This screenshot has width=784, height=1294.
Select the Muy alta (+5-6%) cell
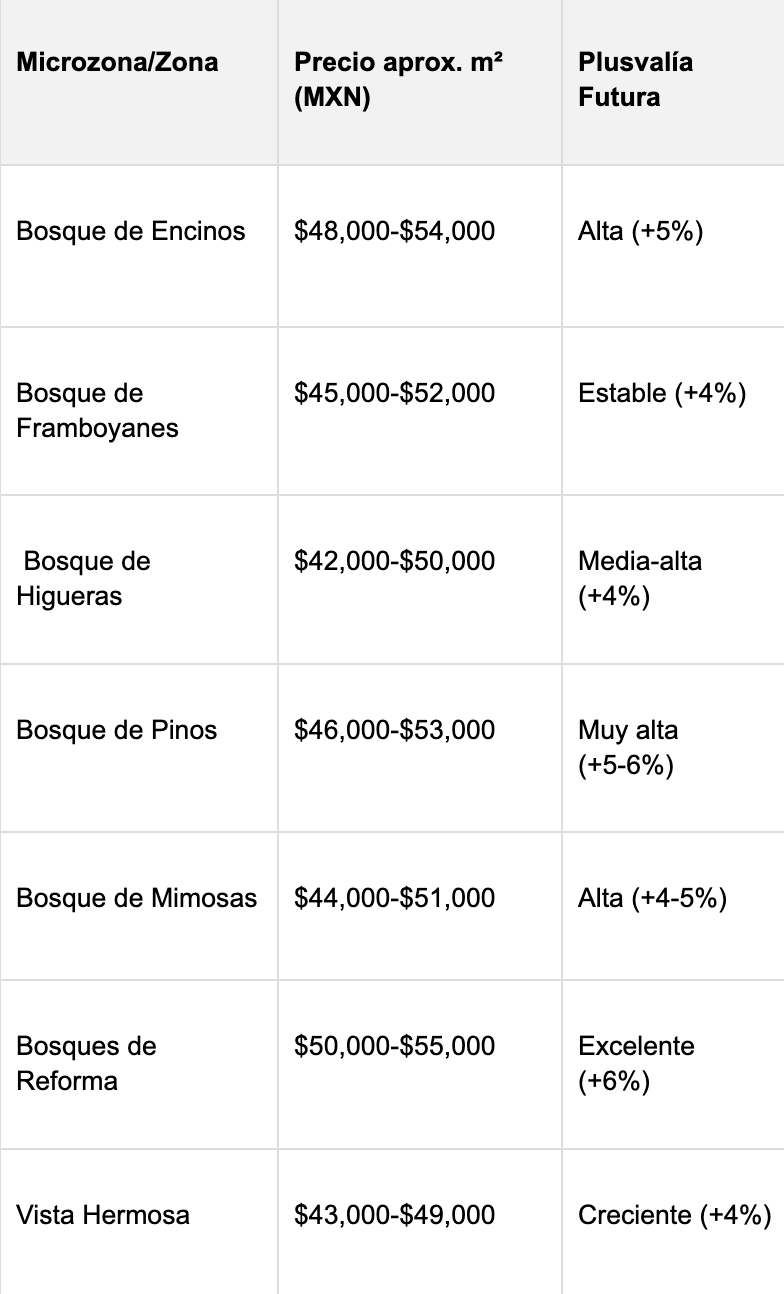coord(628,747)
